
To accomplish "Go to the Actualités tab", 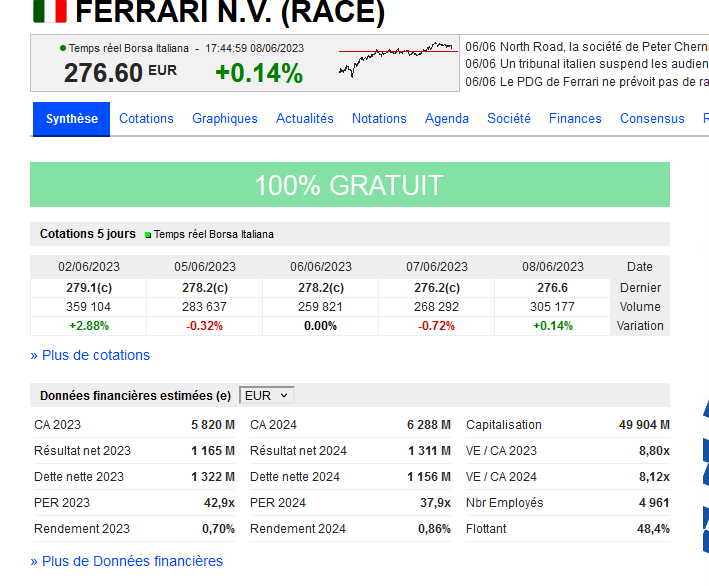I will [x=305, y=118].
